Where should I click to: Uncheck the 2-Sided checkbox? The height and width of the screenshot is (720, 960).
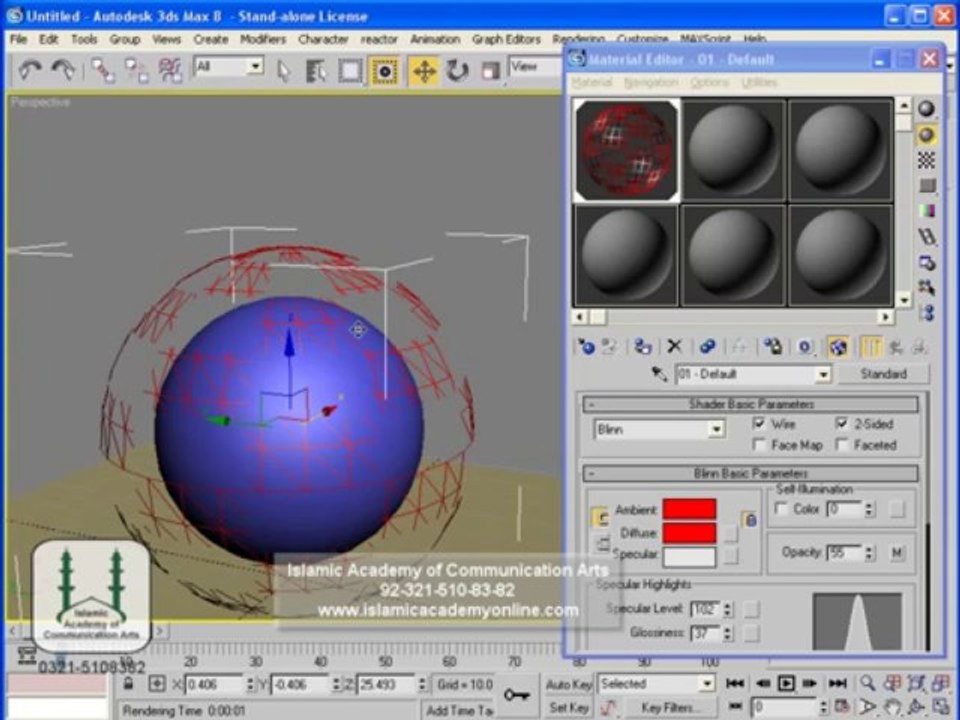click(842, 423)
